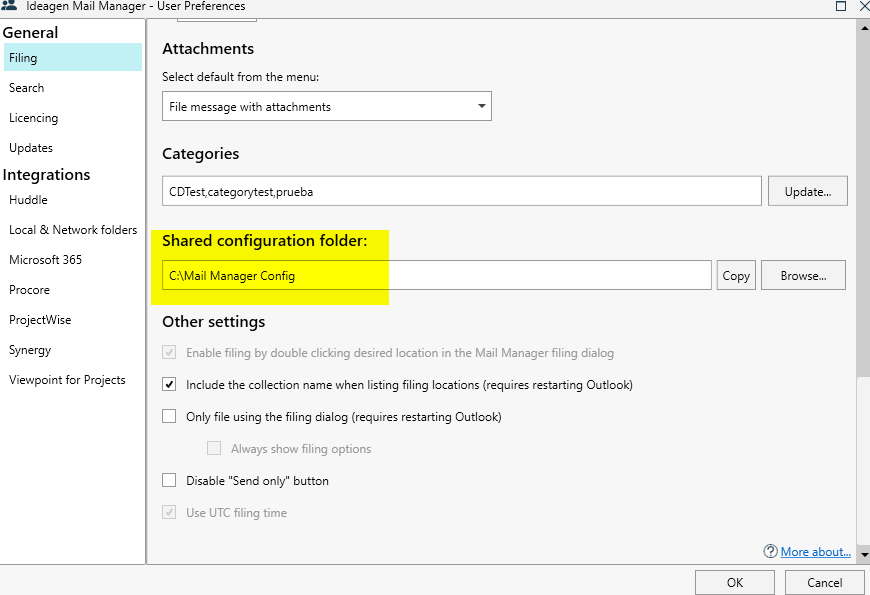Click the help icon beside More about
The height and width of the screenshot is (595, 870).
[x=770, y=551]
